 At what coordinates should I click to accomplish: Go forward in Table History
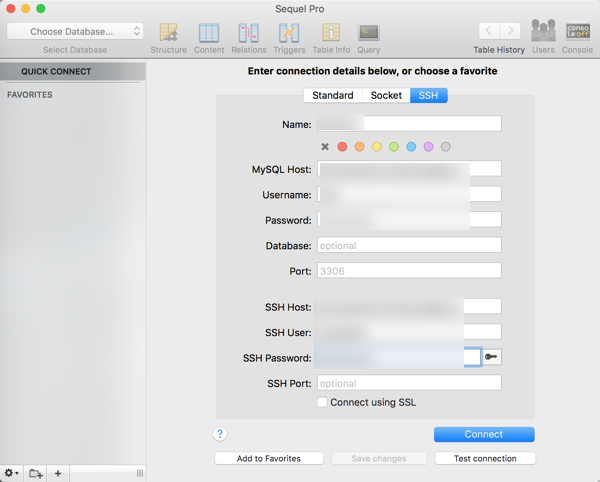(510, 31)
